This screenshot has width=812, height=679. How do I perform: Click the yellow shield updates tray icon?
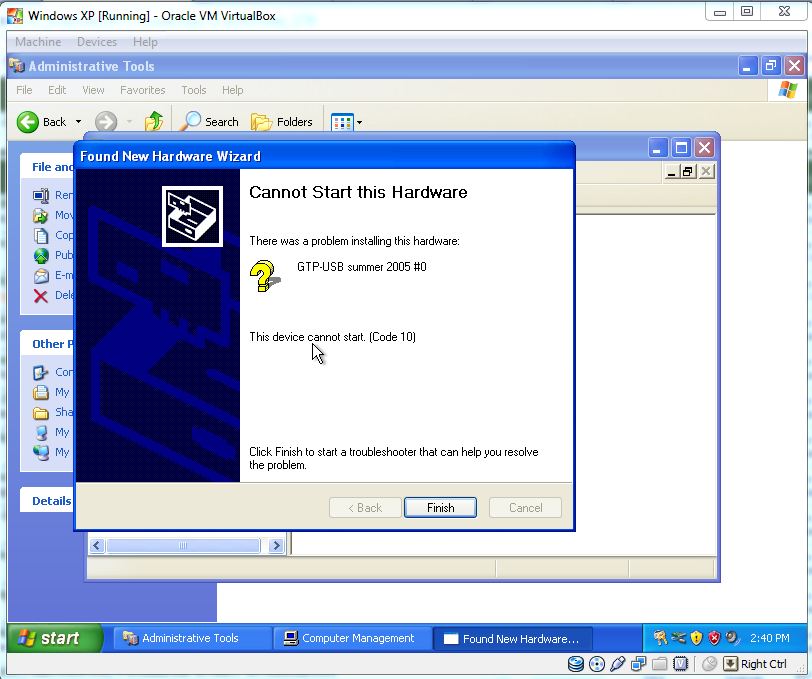point(696,638)
